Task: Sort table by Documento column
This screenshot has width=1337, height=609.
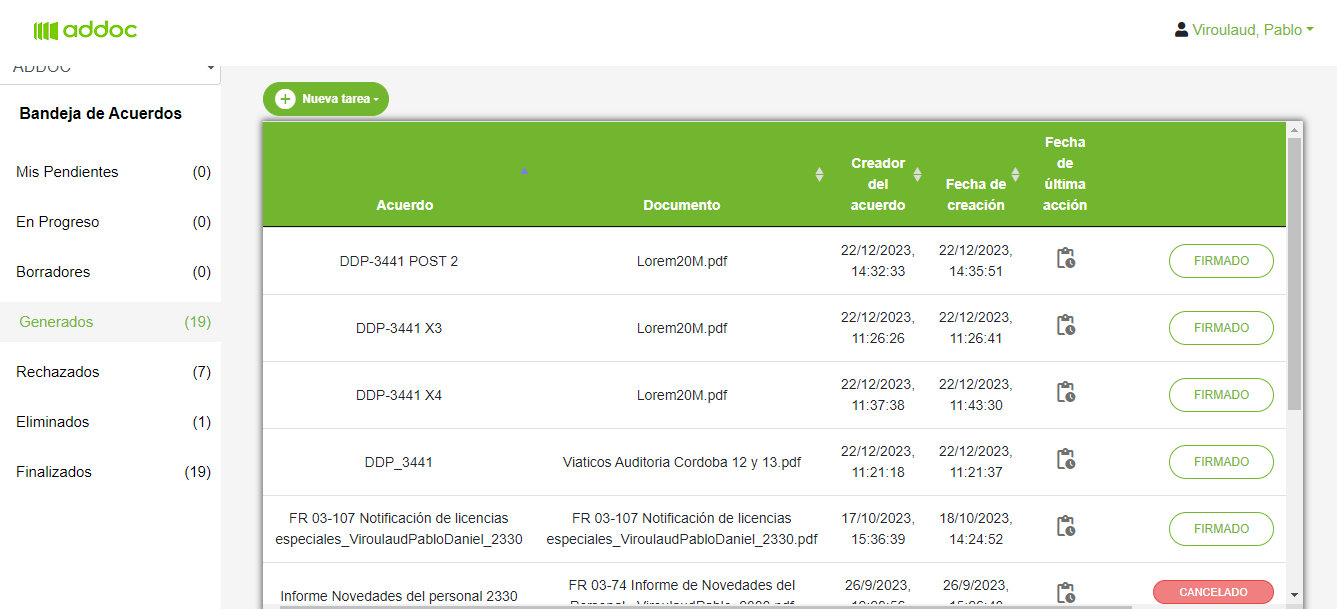Action: point(819,174)
